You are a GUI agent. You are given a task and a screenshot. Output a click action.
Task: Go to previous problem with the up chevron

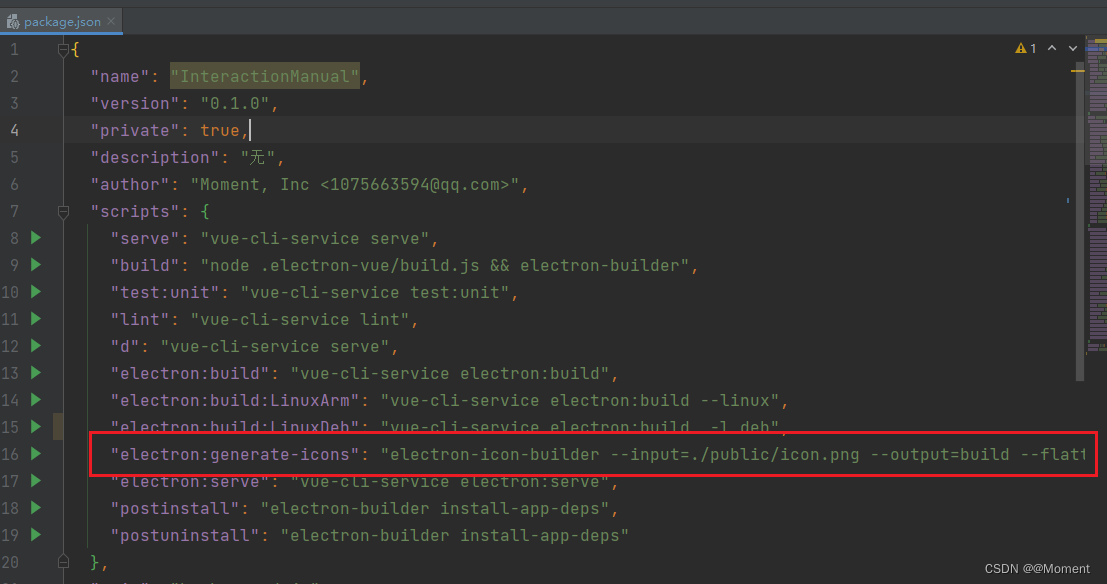tap(1051, 47)
